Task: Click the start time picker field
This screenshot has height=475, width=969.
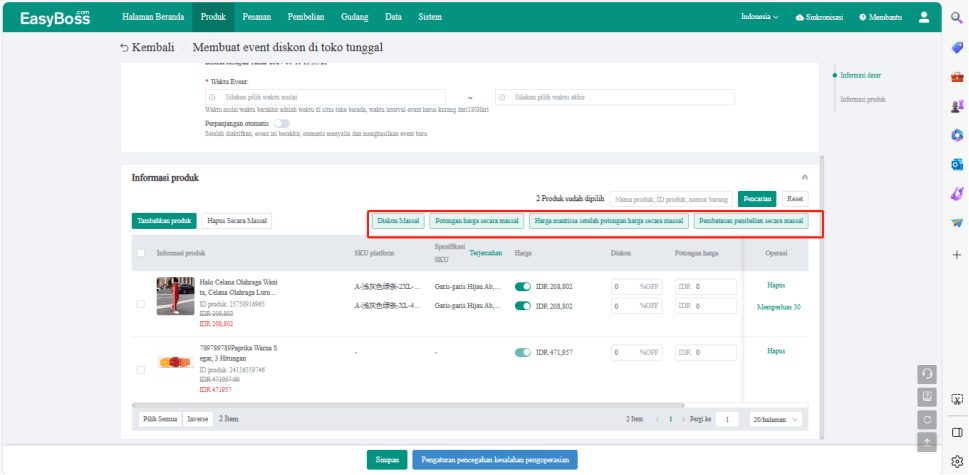Action: point(325,98)
